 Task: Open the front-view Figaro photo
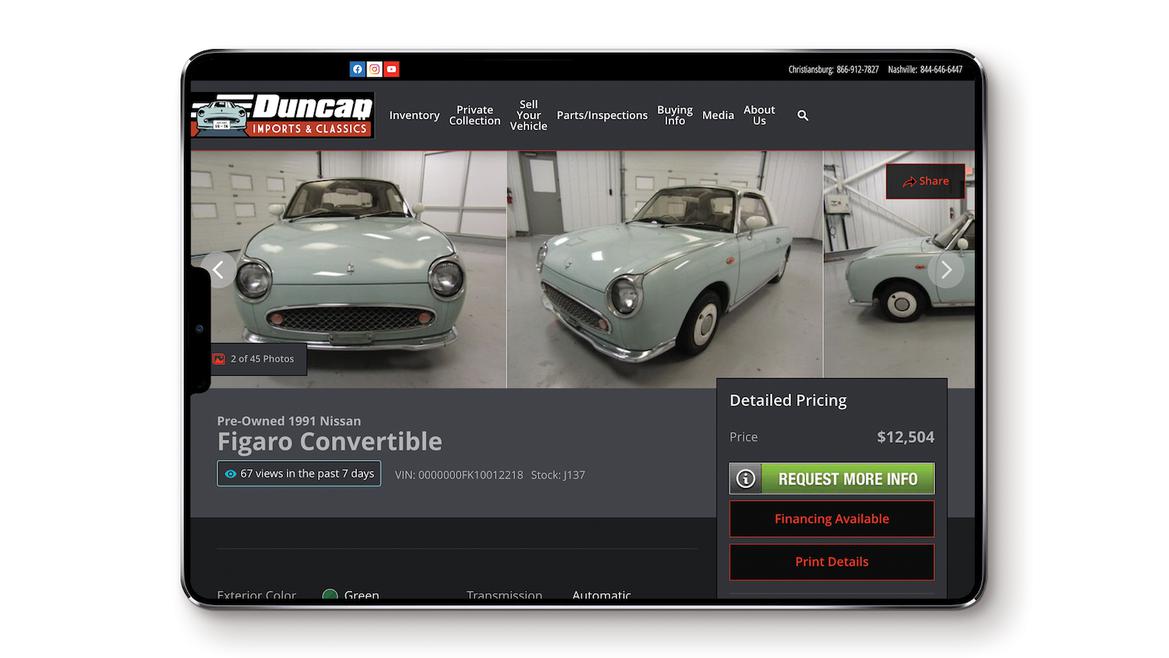[x=349, y=270]
